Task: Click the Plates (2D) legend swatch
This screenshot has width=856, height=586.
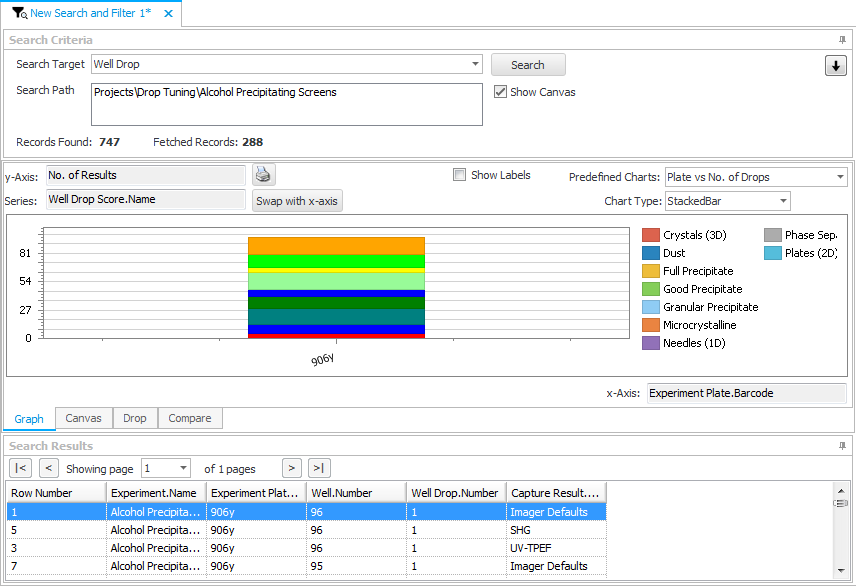Action: click(x=772, y=253)
